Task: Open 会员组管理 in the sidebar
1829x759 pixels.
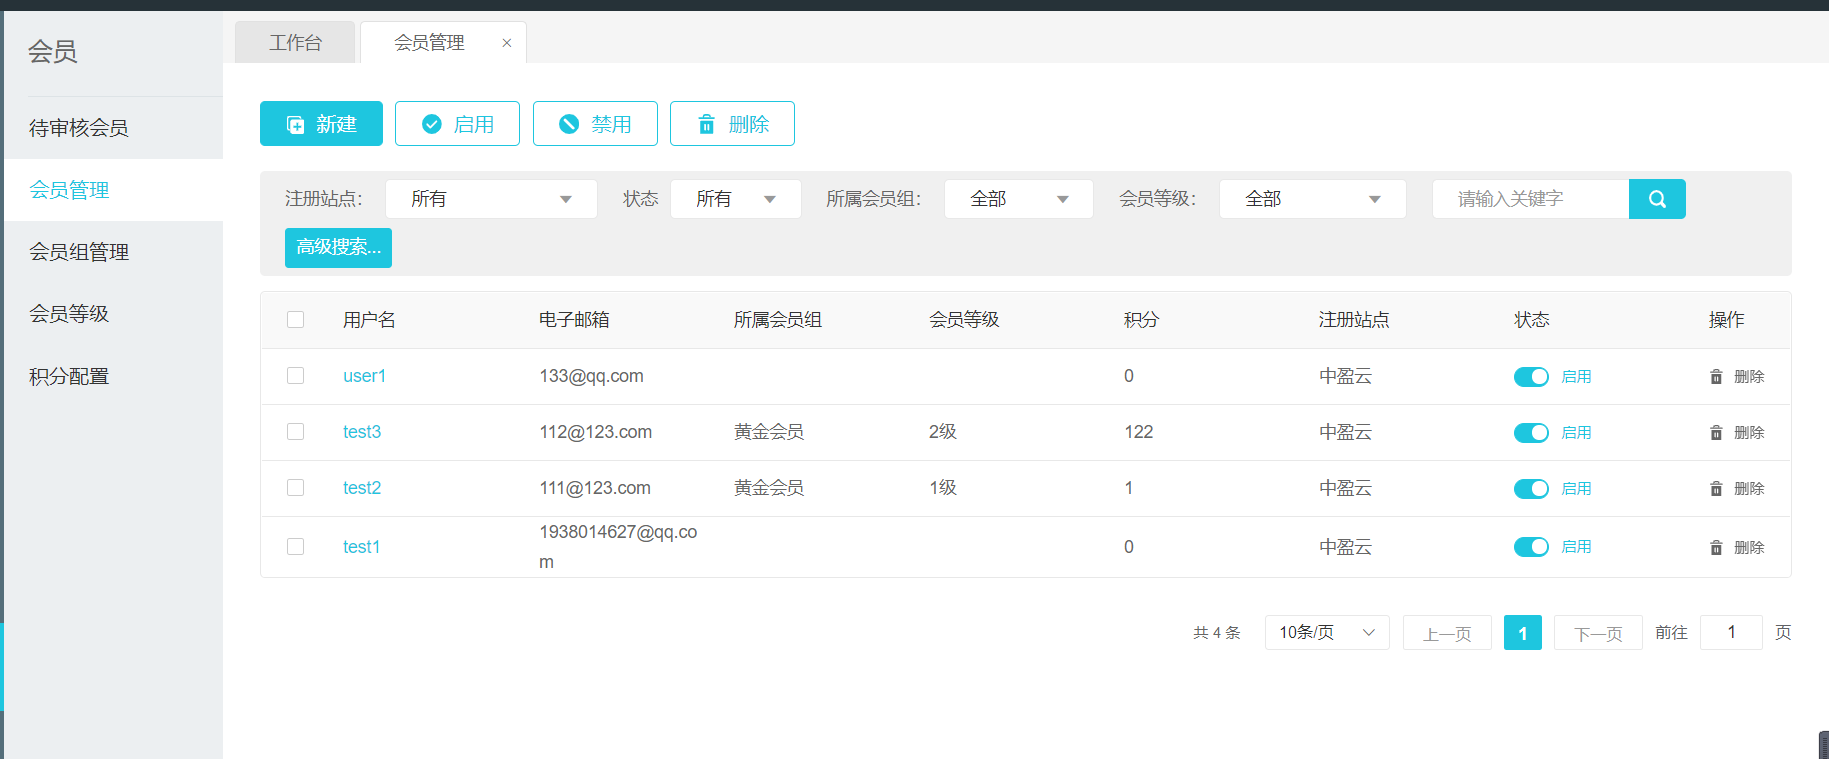Action: (79, 252)
